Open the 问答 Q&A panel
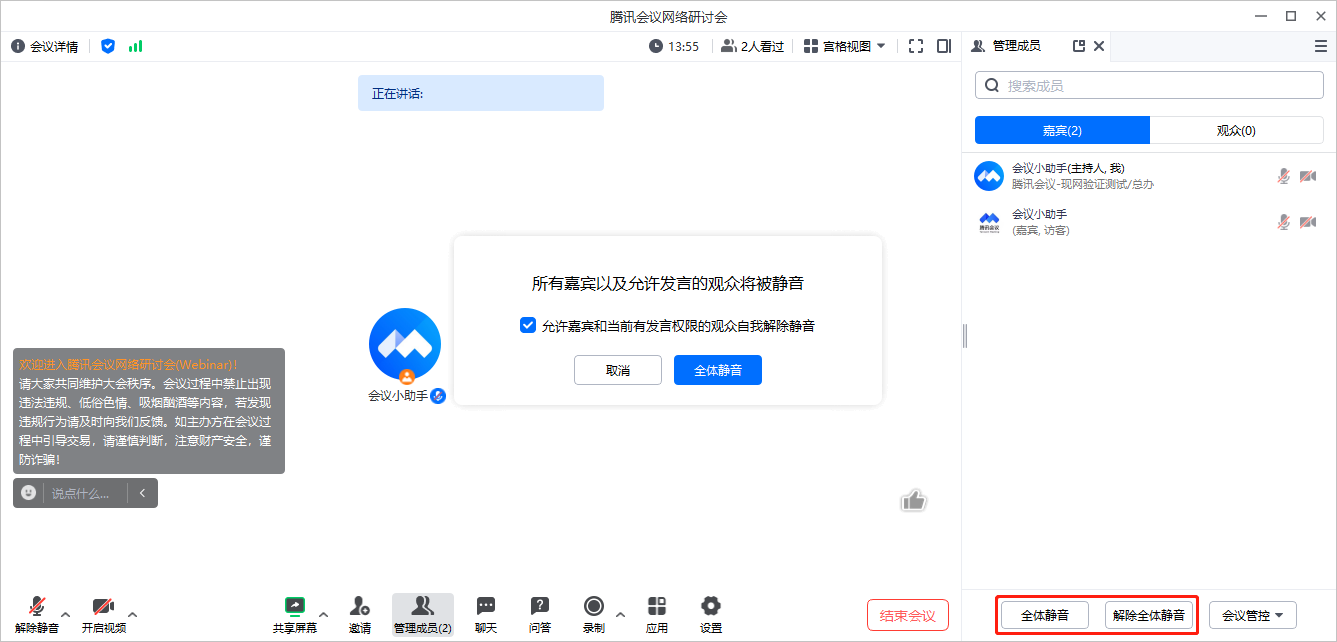The image size is (1337, 642). pyautogui.click(x=540, y=615)
